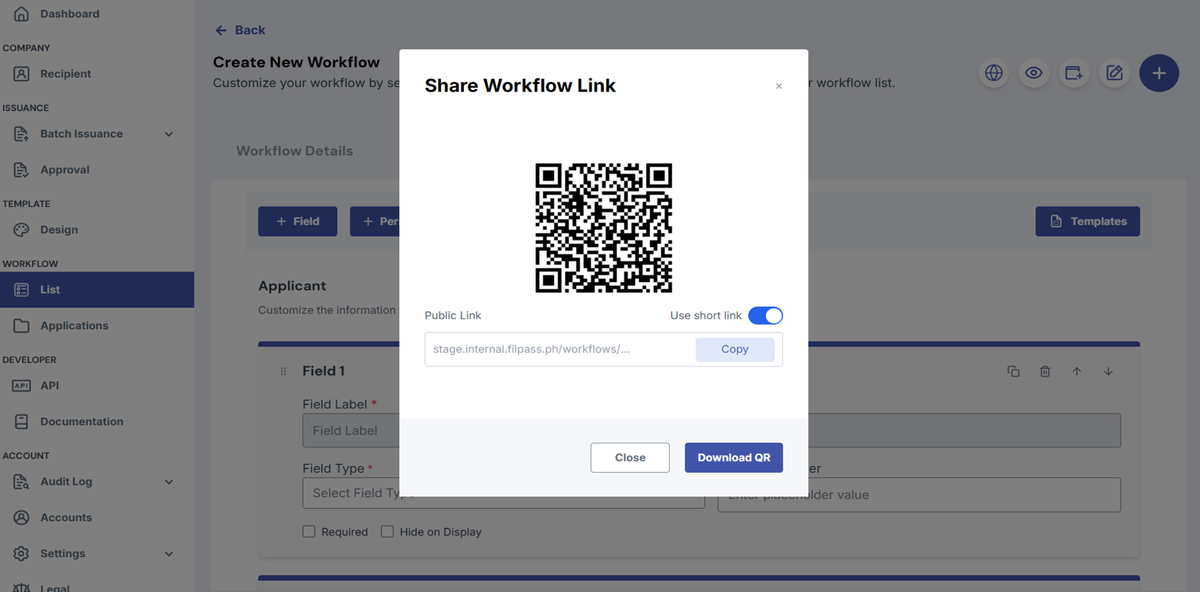Click the Back arrow link
The image size is (1200, 592).
pyautogui.click(x=241, y=30)
